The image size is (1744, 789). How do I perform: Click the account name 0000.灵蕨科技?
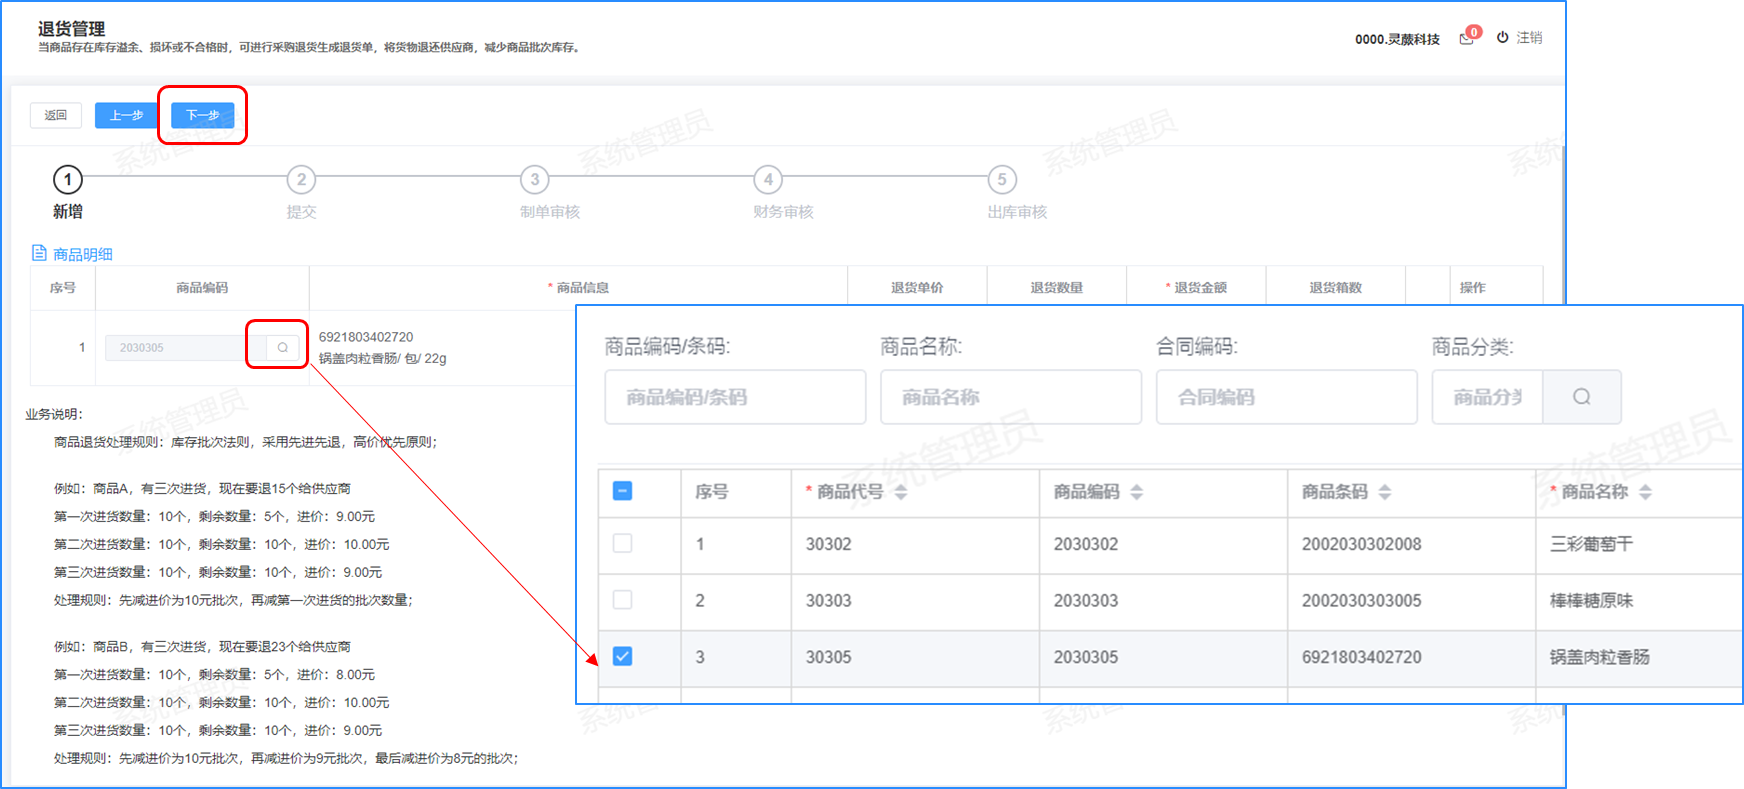tap(1397, 39)
